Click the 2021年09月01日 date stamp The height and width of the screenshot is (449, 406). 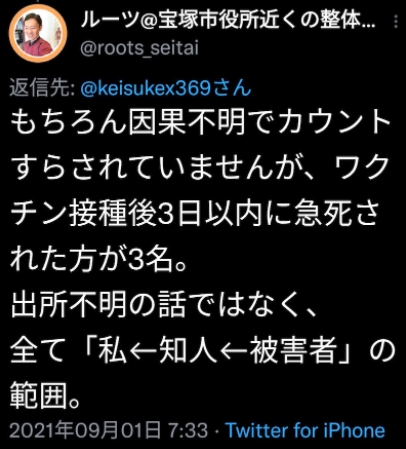(85, 430)
